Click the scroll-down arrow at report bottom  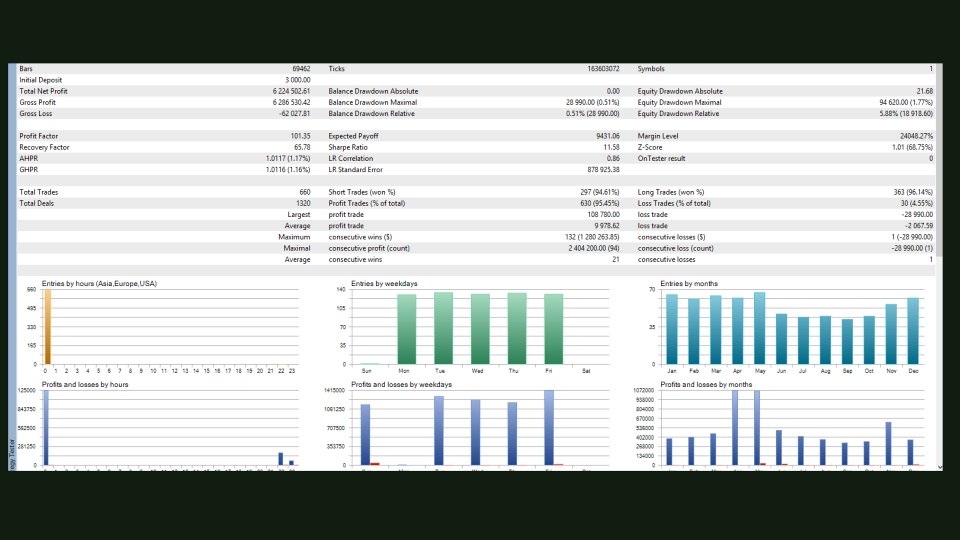click(x=940, y=467)
